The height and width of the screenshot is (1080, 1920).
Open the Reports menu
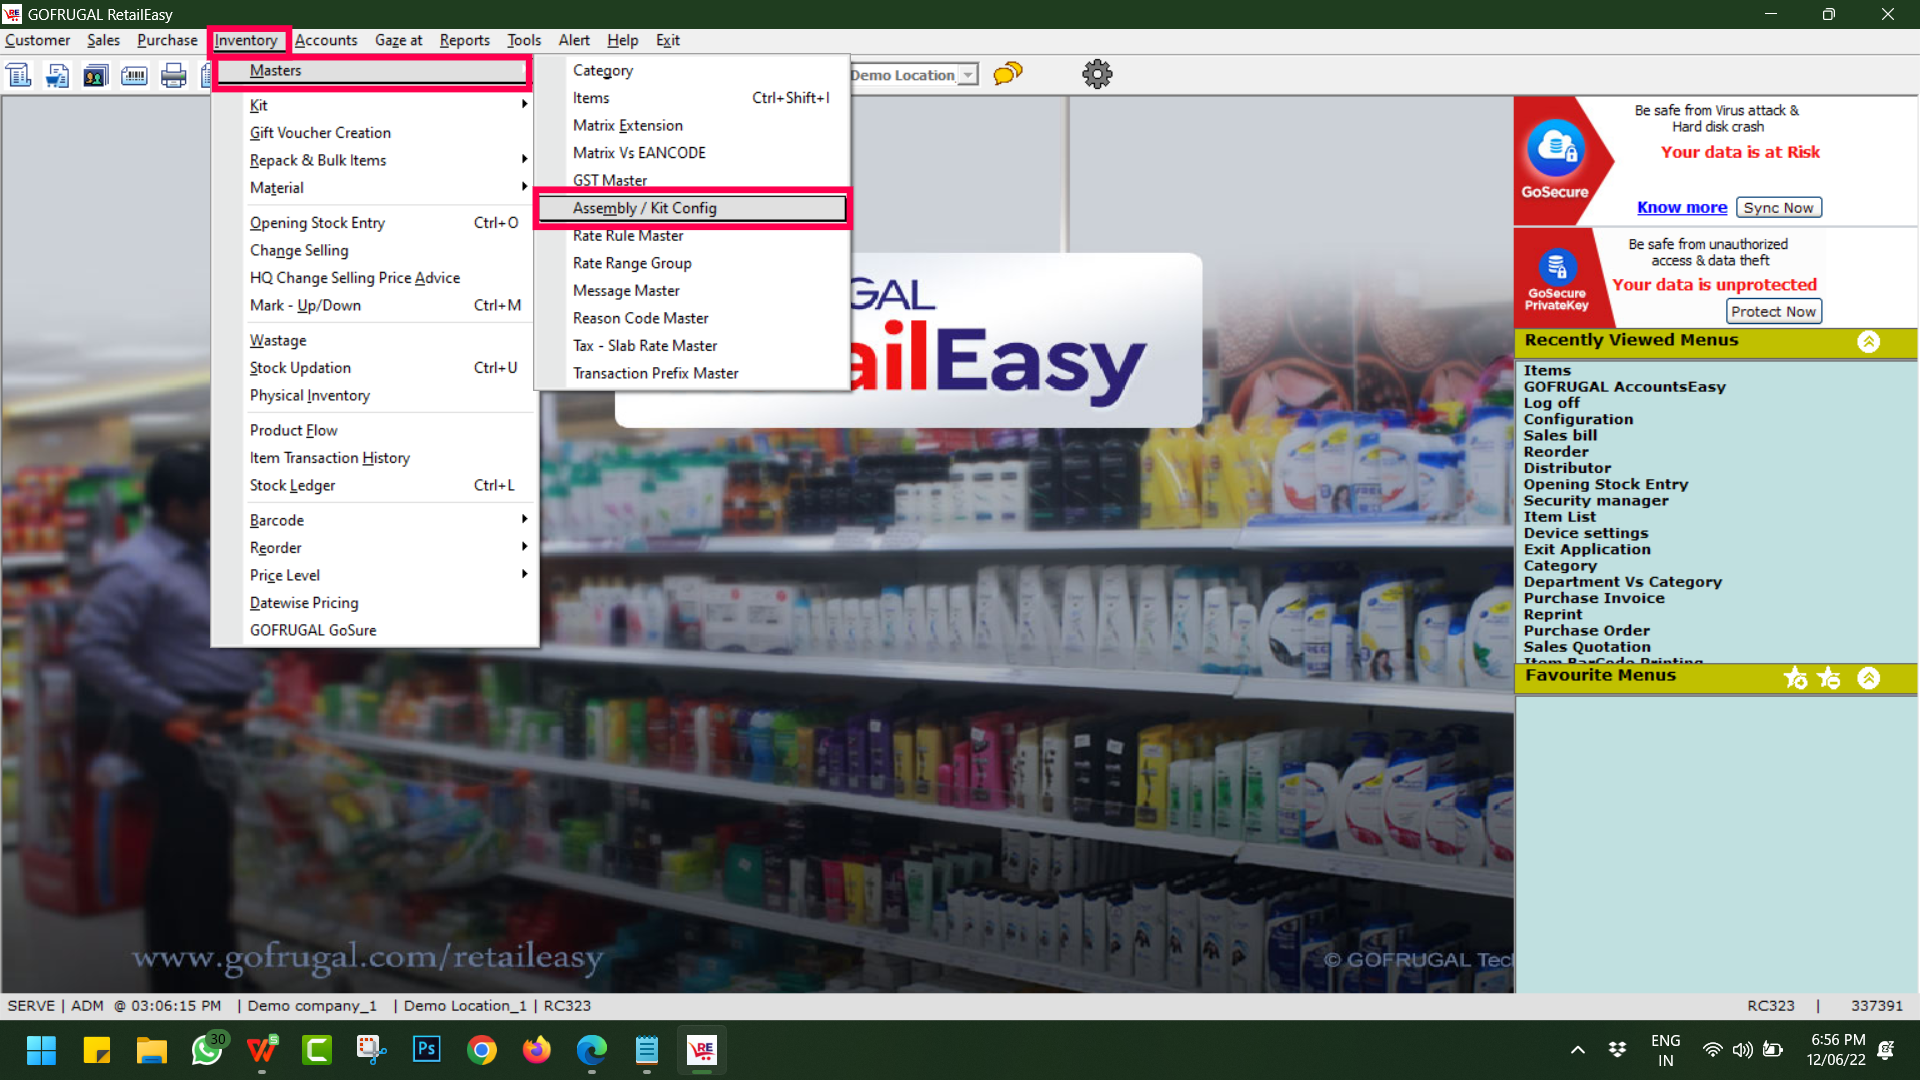(x=464, y=40)
